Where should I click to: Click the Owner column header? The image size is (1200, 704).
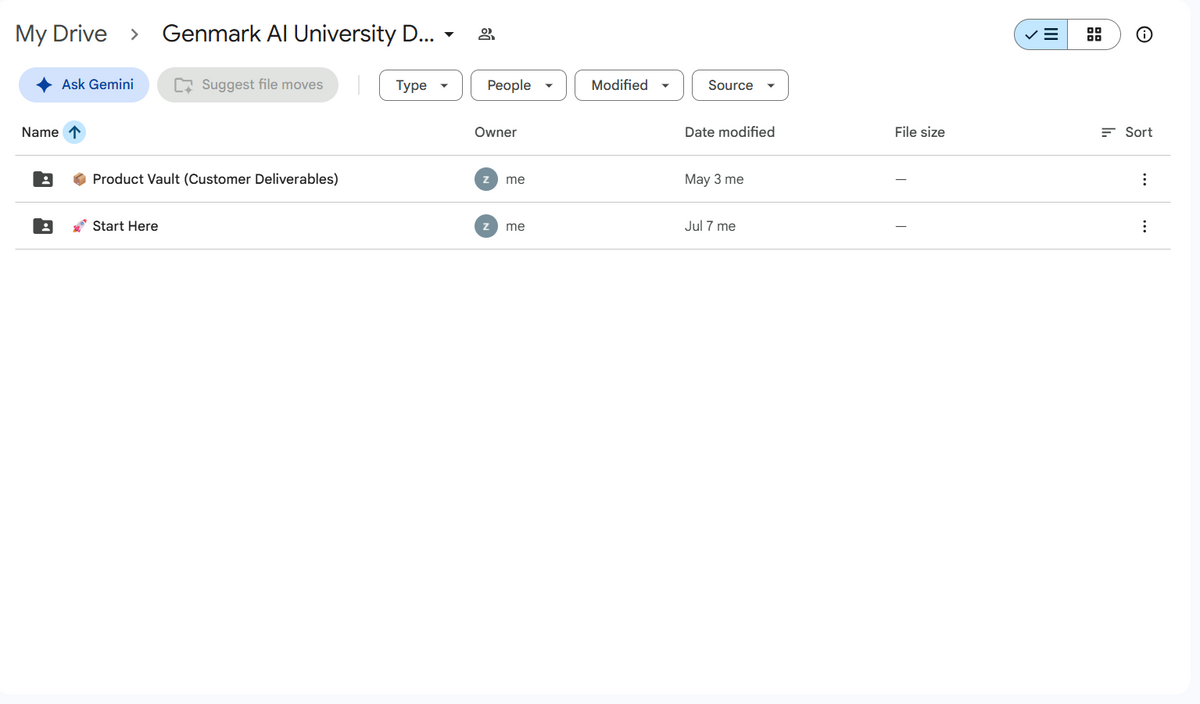click(x=496, y=132)
